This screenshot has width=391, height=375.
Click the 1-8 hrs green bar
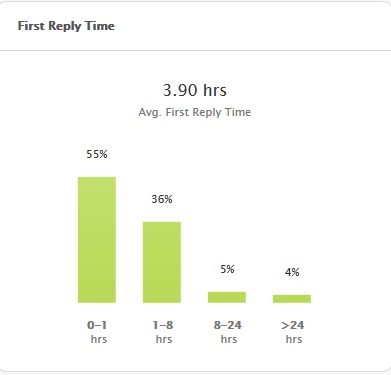pos(162,262)
